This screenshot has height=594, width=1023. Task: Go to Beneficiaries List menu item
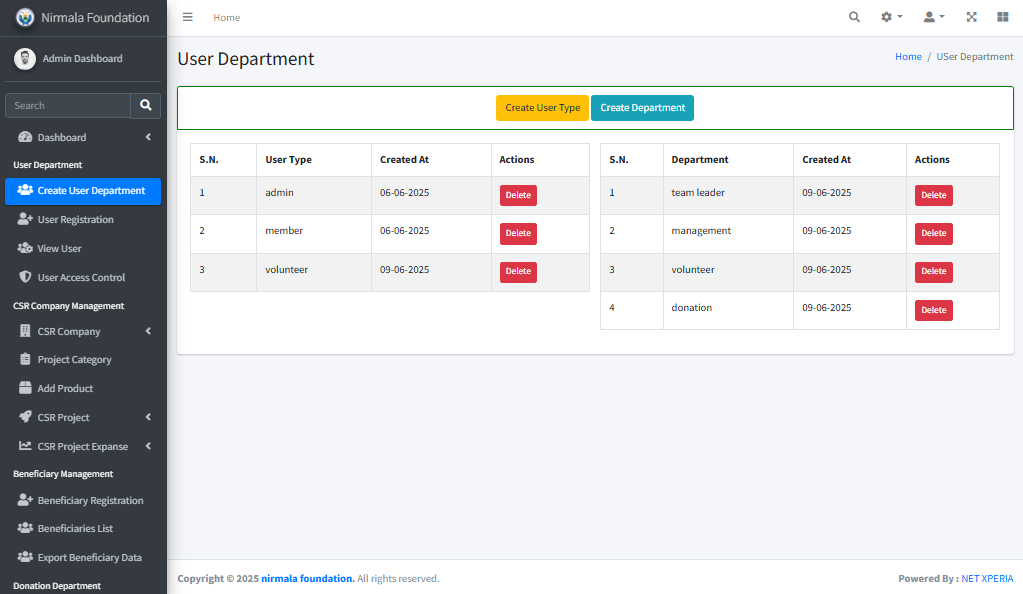75,528
